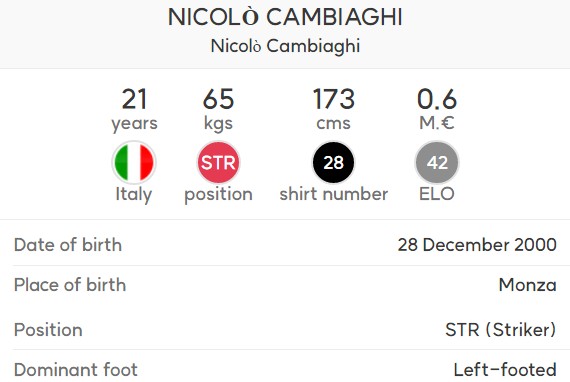
Task: Click the 0.6 M.€ market value
Action: click(437, 109)
